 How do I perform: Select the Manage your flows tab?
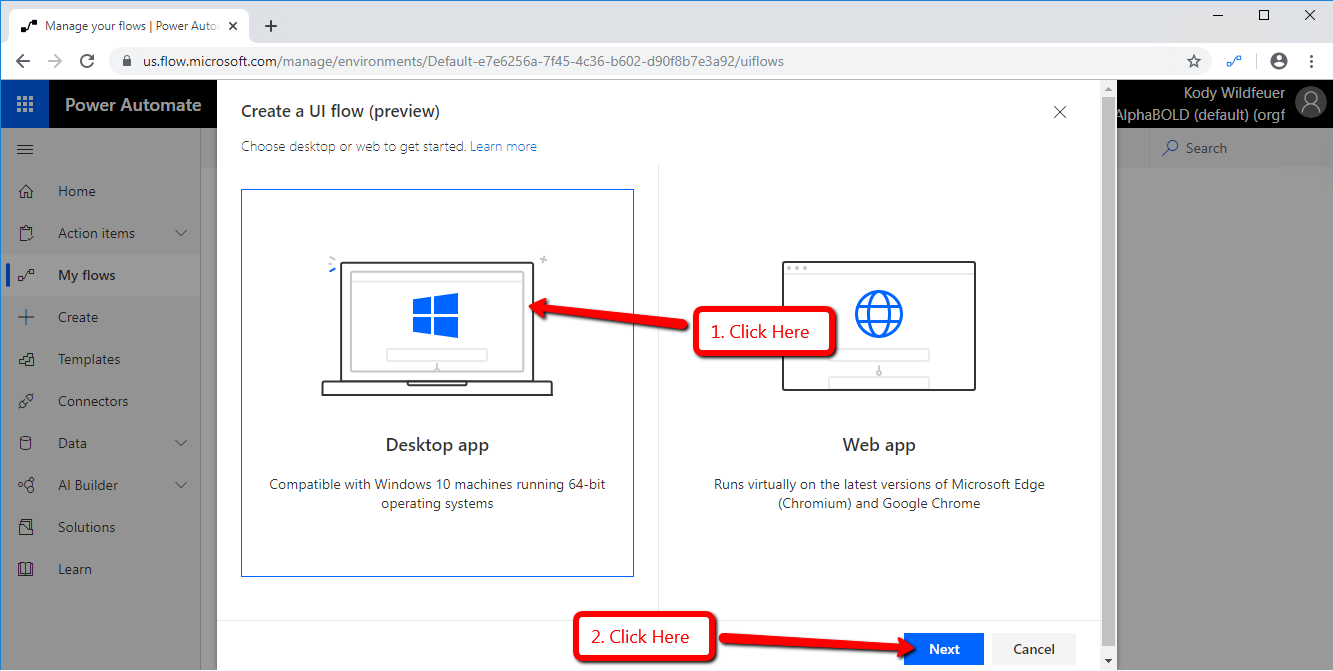130,26
